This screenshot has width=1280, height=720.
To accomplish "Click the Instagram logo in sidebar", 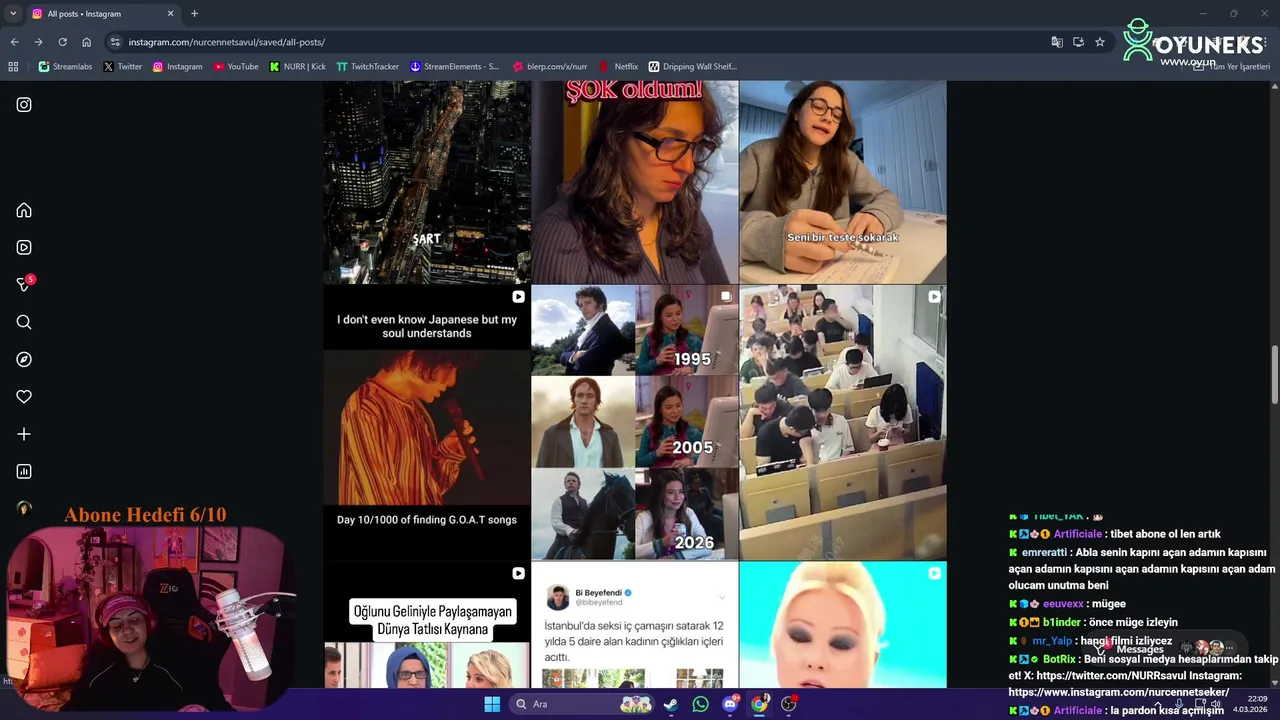I will coord(24,105).
